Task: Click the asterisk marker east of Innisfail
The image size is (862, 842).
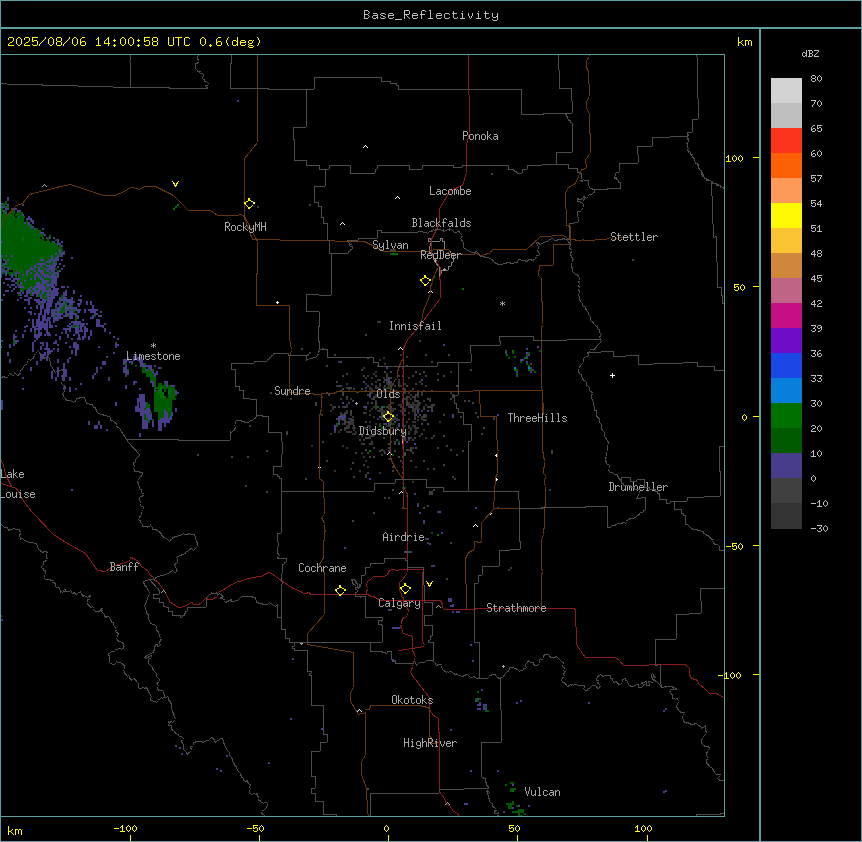Action: click(x=502, y=303)
